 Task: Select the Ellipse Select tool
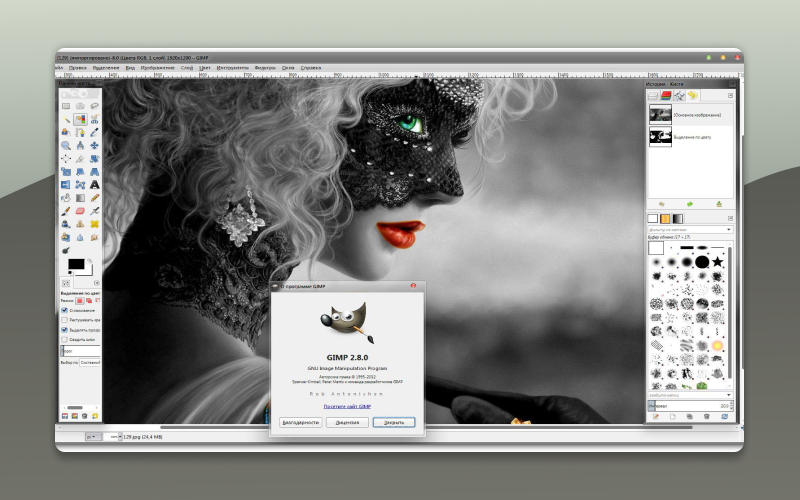click(80, 106)
